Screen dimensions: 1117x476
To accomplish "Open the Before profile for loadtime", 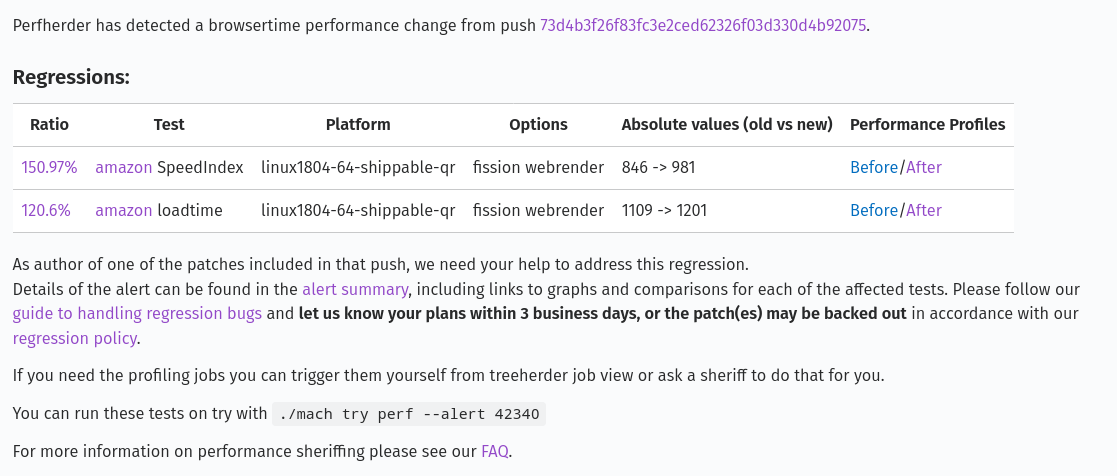I will click(873, 211).
